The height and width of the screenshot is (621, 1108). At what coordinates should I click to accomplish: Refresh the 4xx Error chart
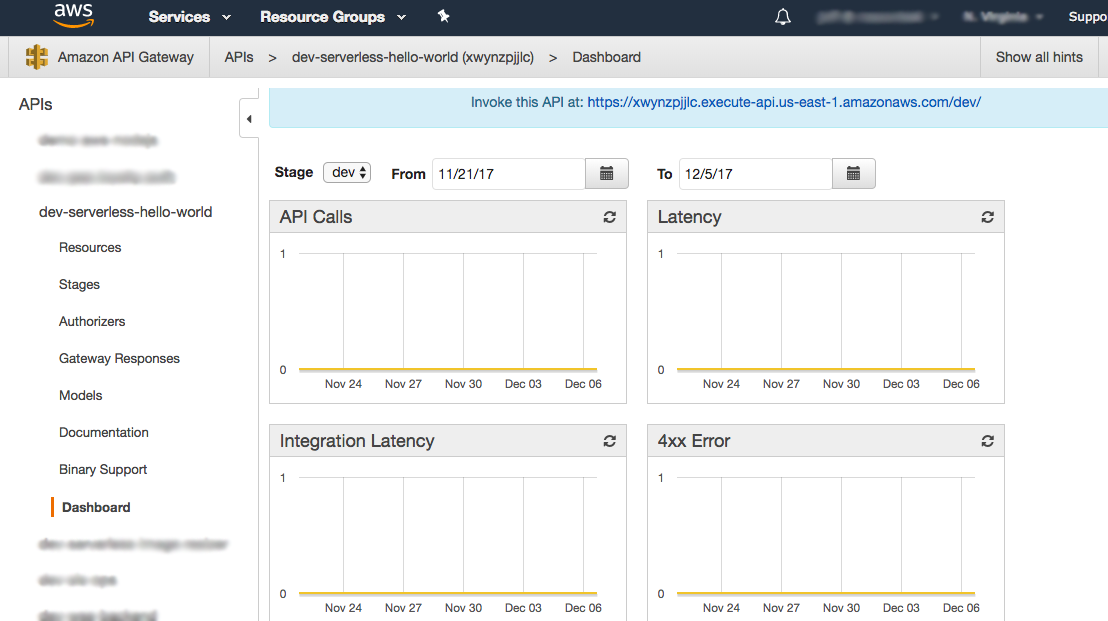987,441
